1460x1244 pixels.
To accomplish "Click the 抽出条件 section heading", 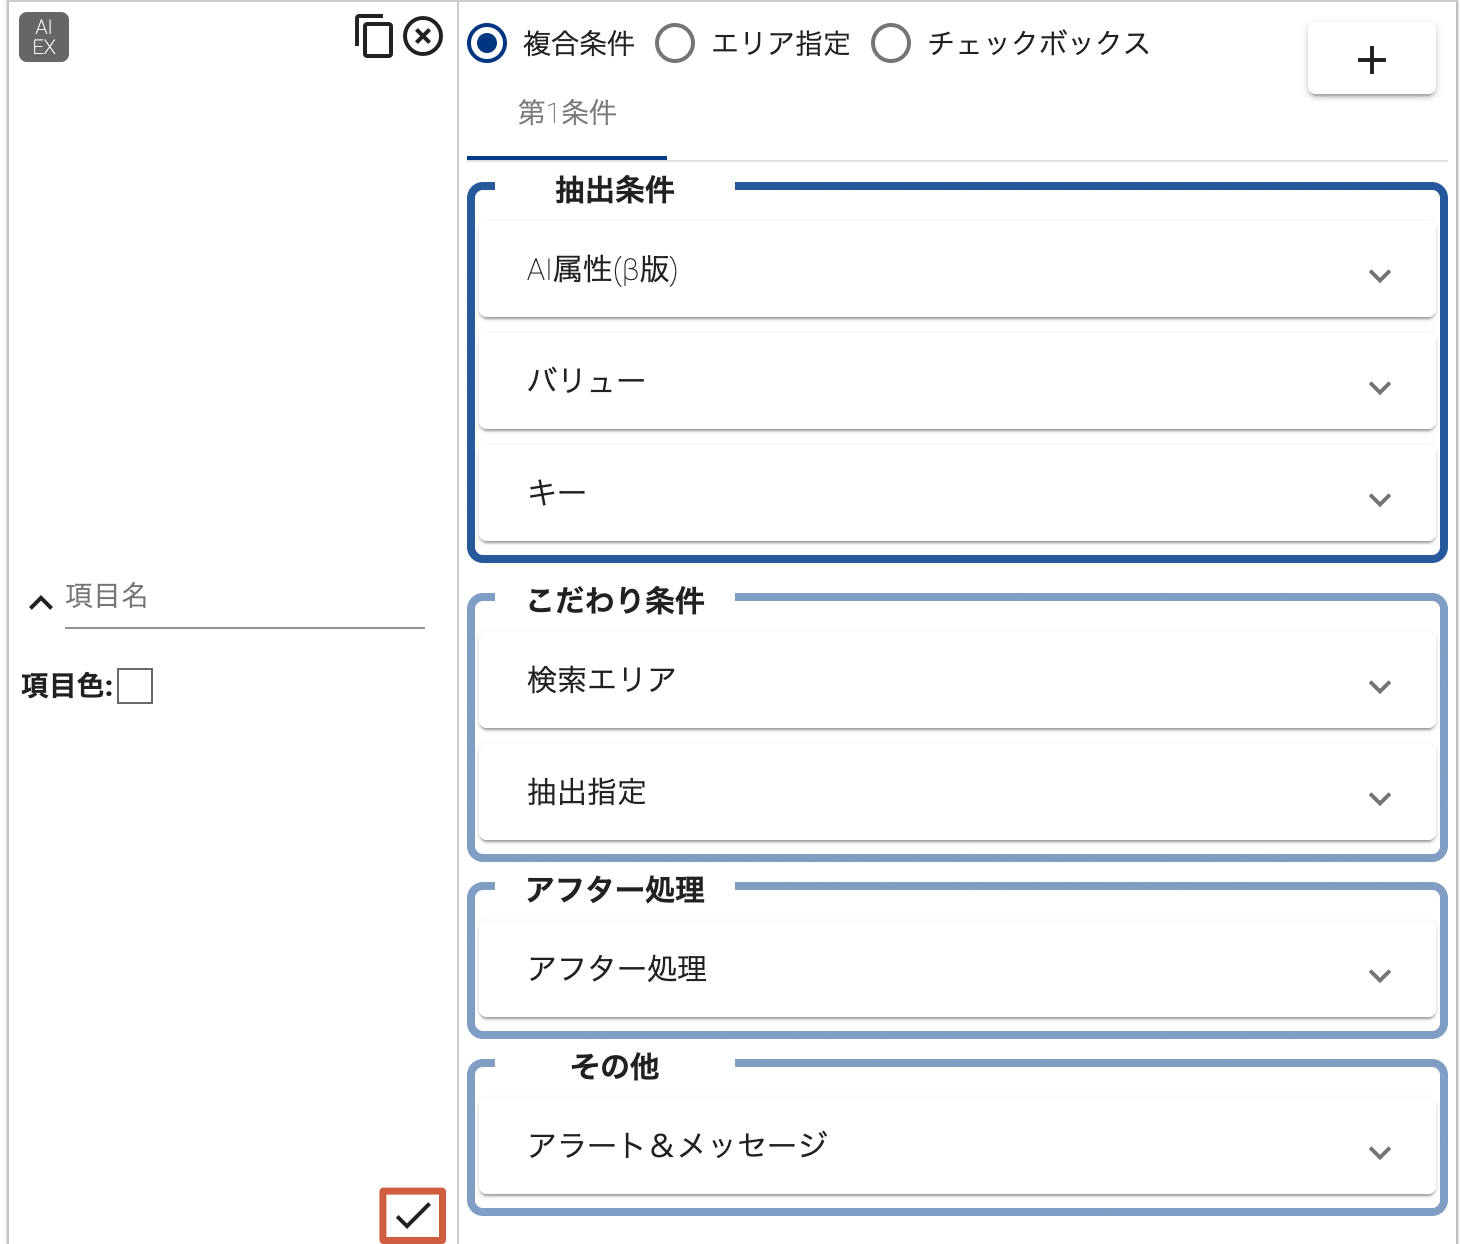I will [x=615, y=190].
